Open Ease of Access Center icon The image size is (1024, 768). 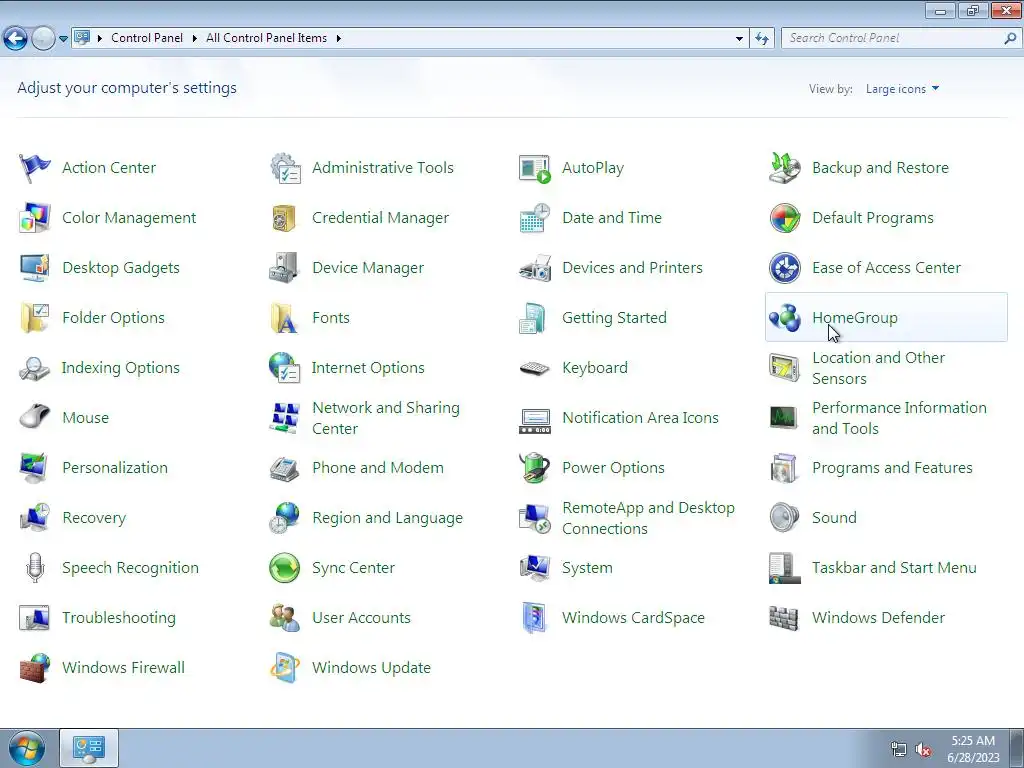click(784, 268)
